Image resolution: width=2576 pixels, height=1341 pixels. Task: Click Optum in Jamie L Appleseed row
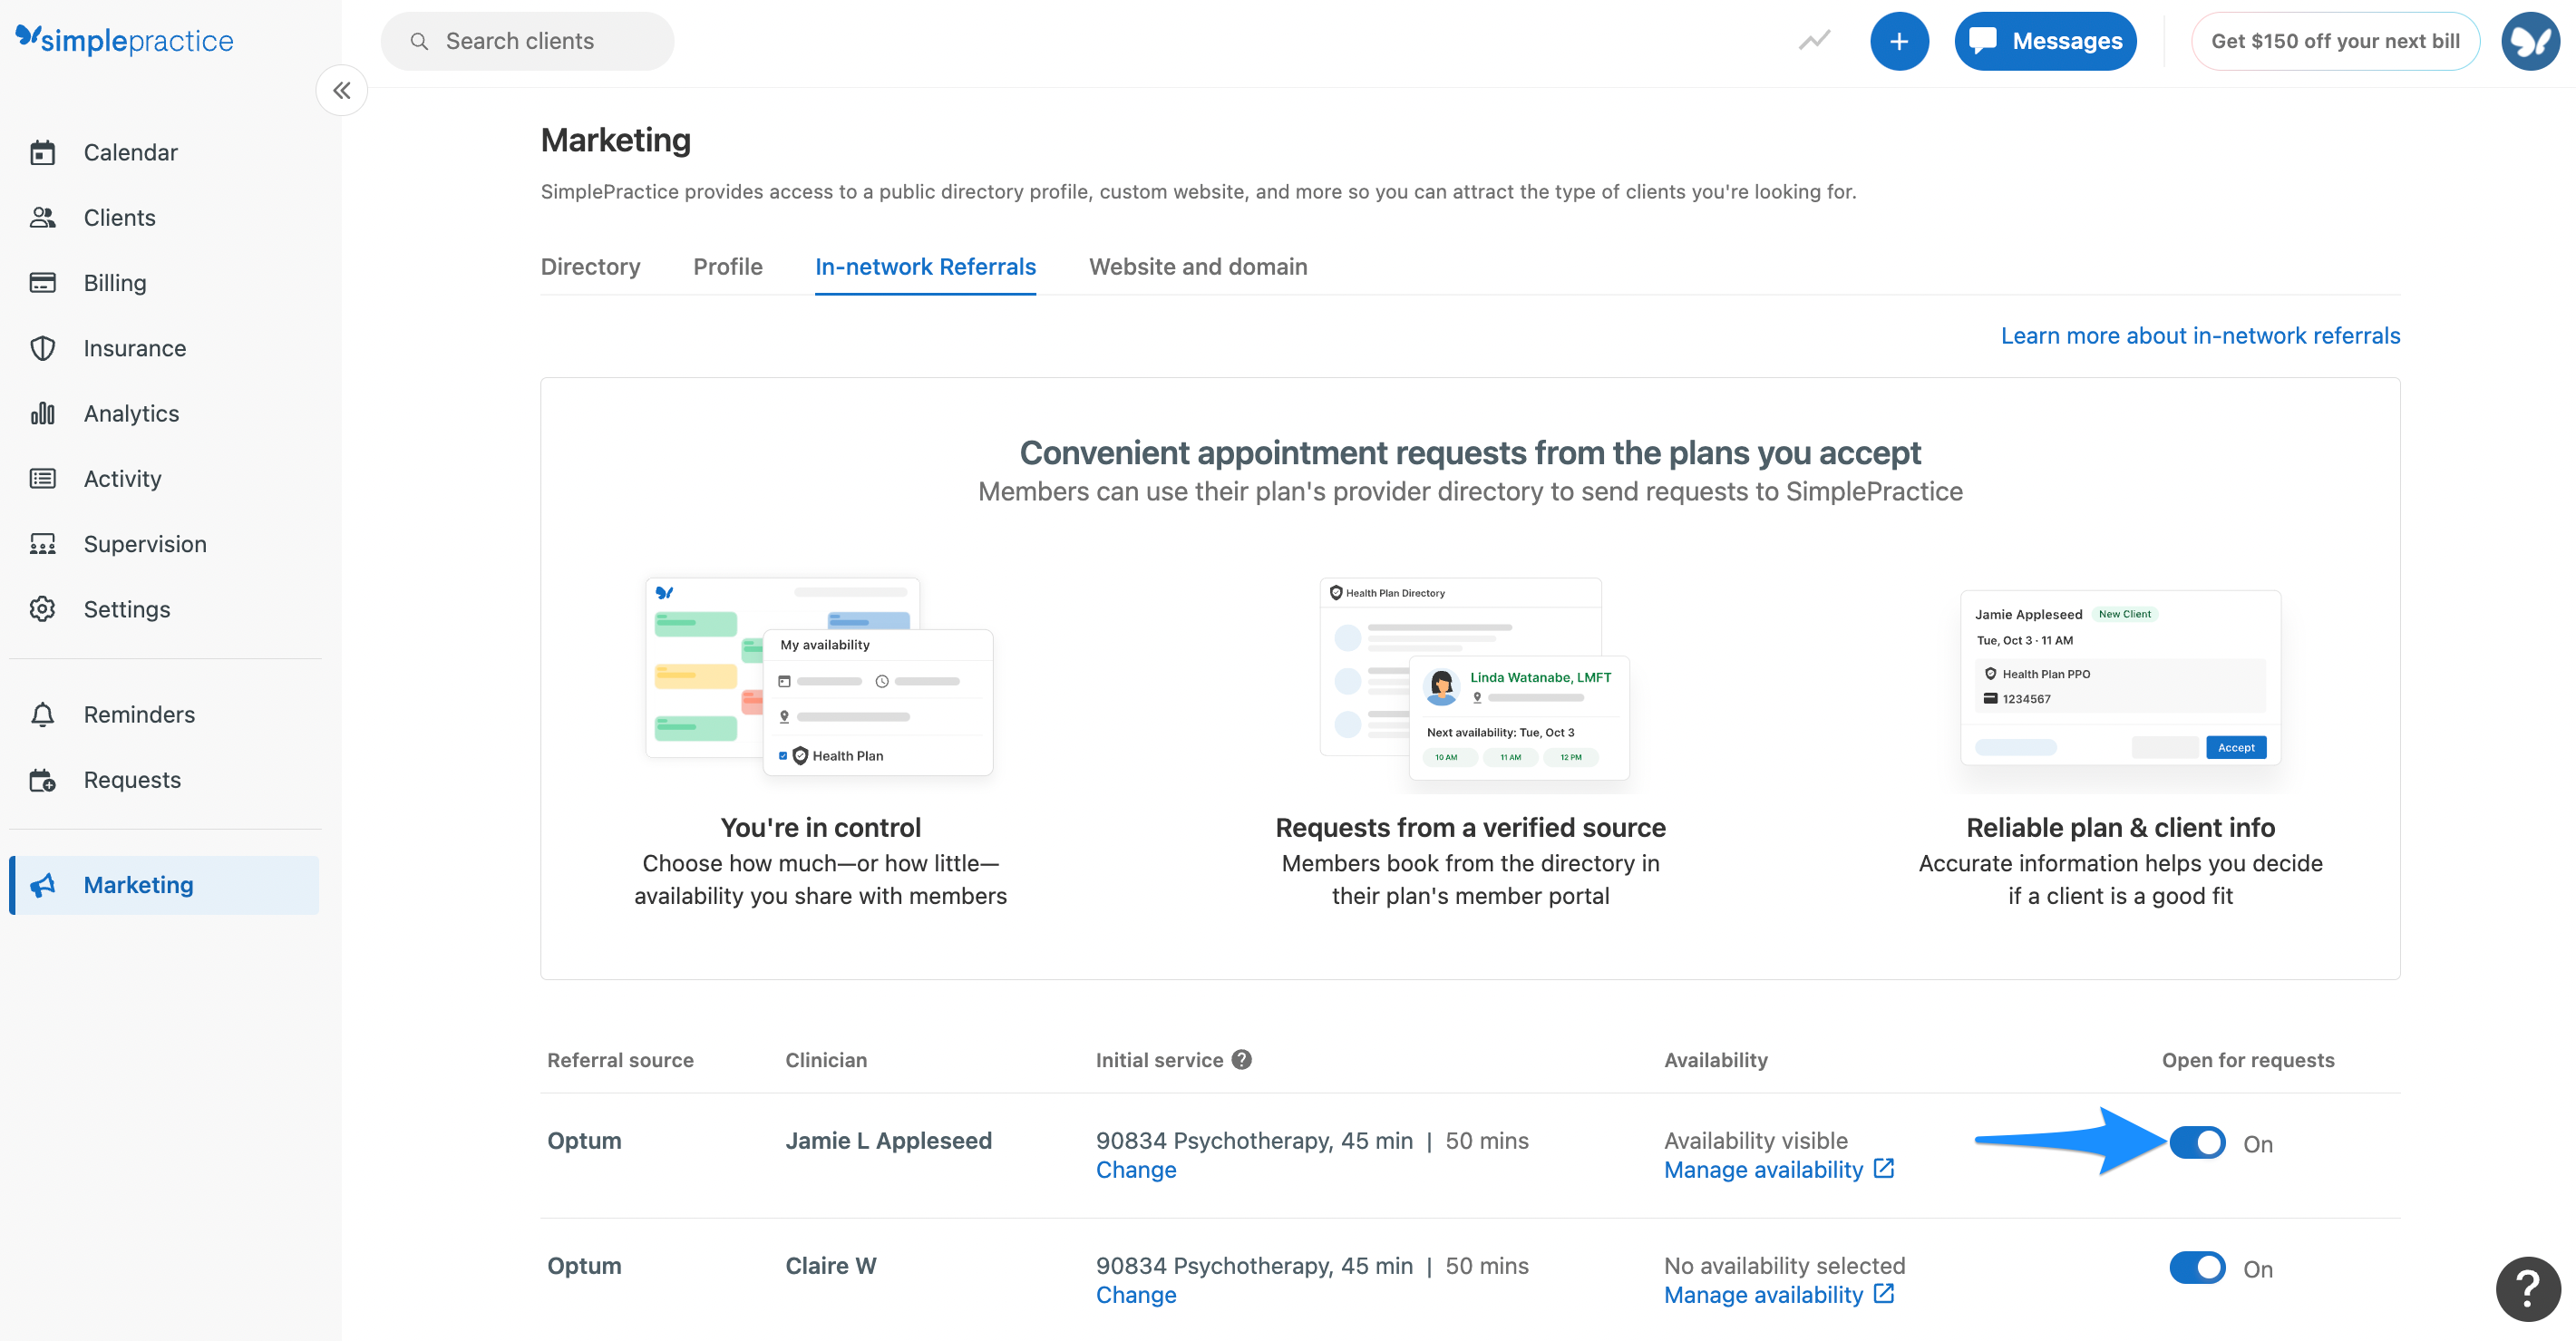coord(584,1141)
